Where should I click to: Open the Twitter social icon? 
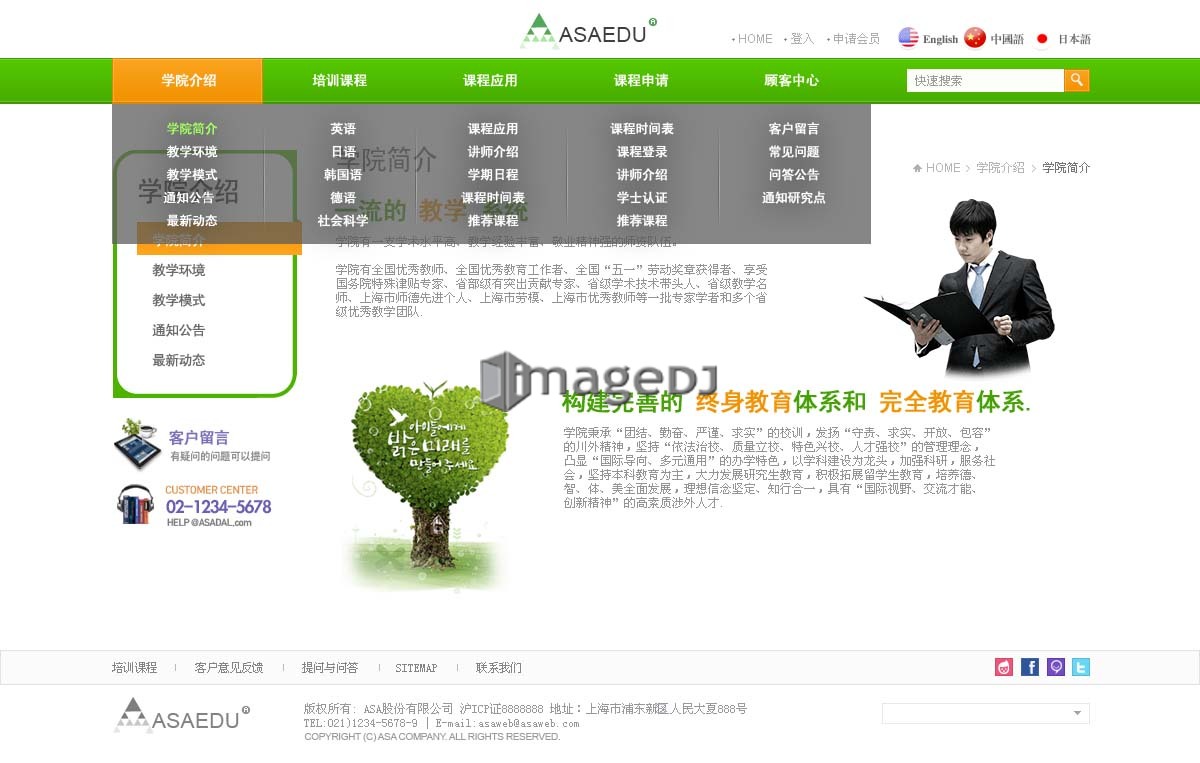pos(1081,667)
